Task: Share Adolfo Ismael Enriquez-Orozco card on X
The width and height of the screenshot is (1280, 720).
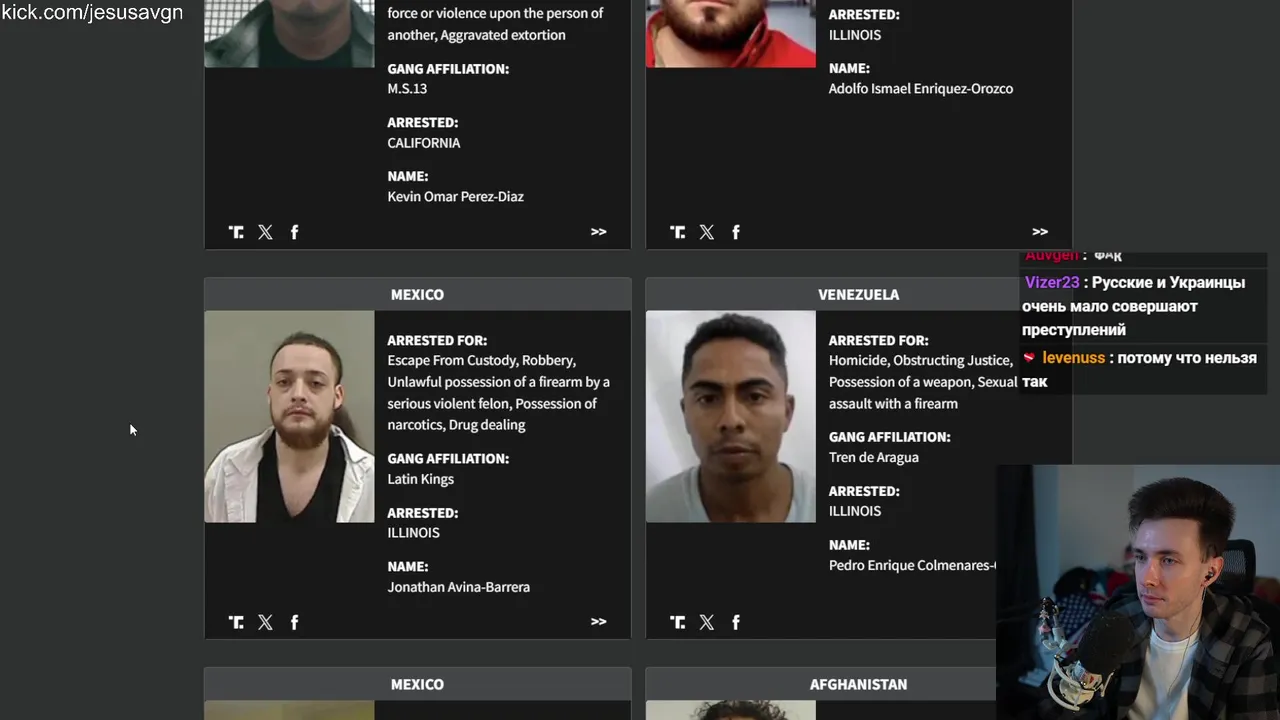Action: (707, 232)
